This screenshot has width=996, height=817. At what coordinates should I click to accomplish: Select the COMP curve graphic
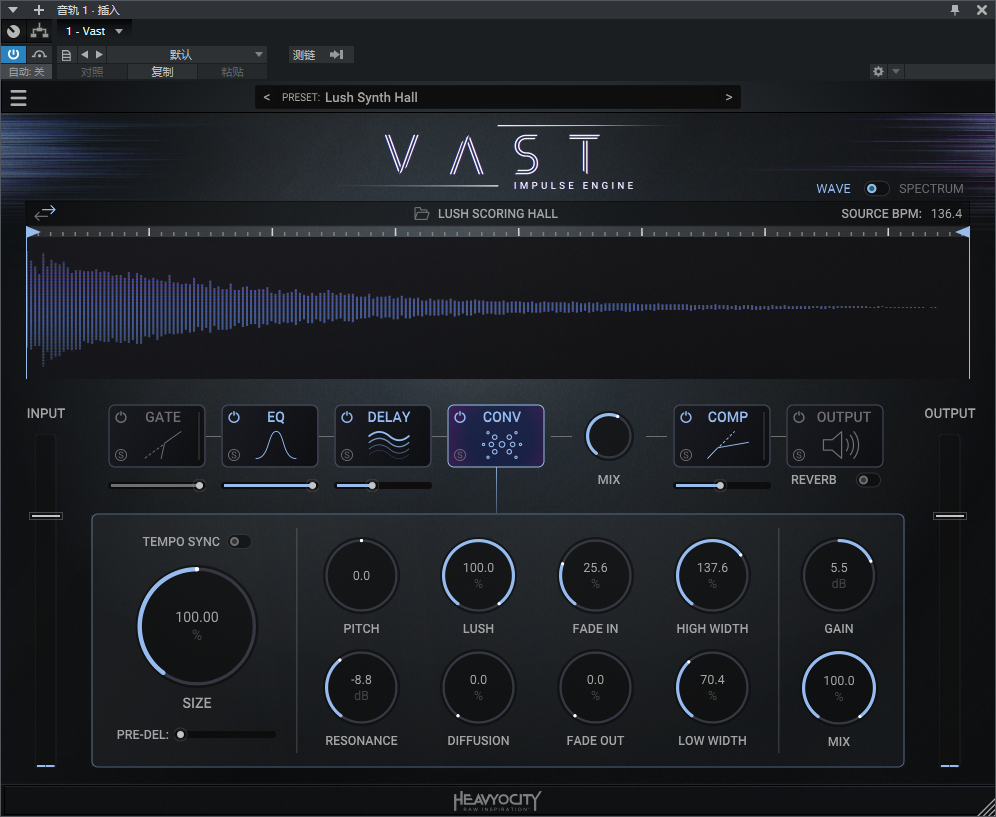coord(728,445)
